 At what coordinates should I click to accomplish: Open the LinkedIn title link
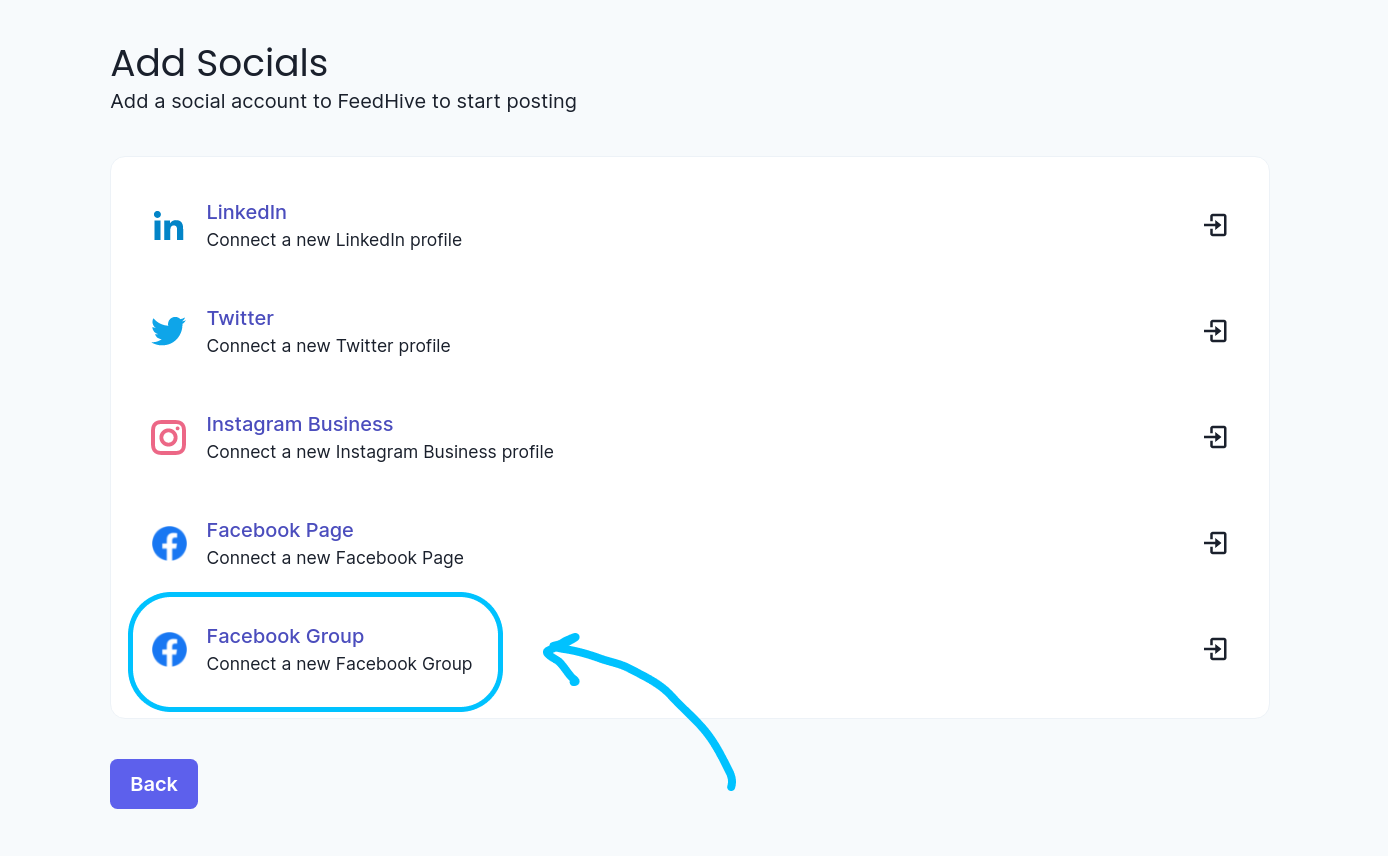(246, 212)
